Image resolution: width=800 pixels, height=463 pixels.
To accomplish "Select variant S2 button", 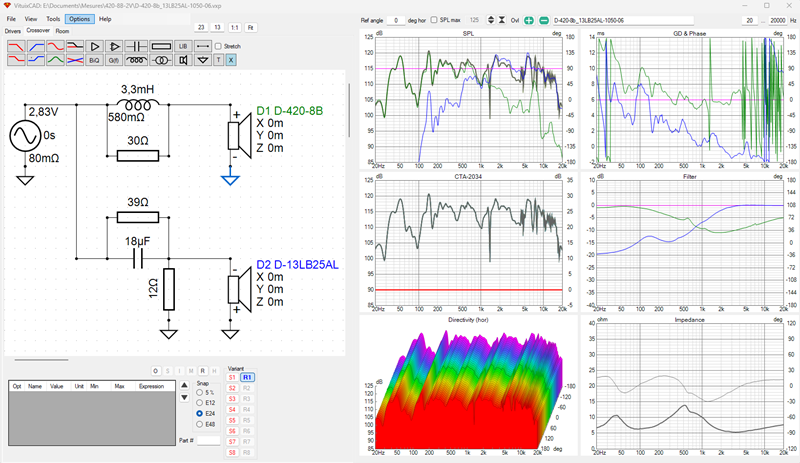I will click(232, 388).
